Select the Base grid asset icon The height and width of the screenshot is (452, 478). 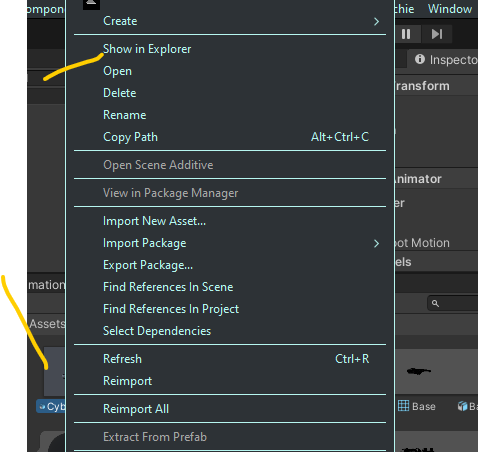click(x=403, y=406)
